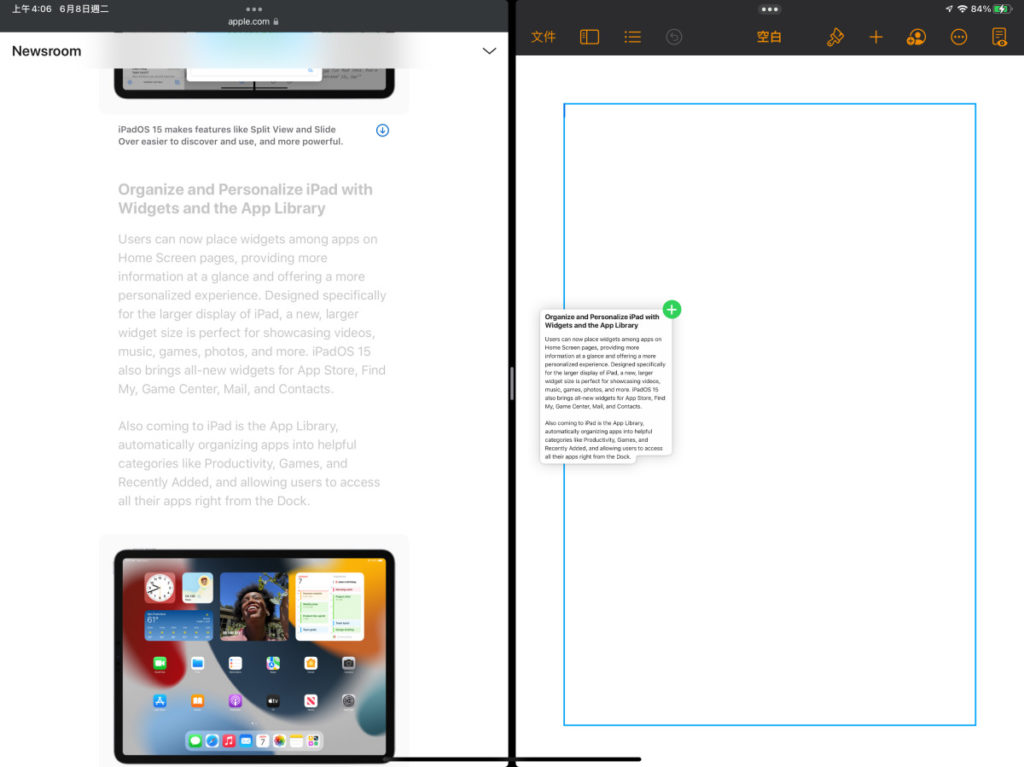Tap the apple.com address bar

pyautogui.click(x=253, y=22)
